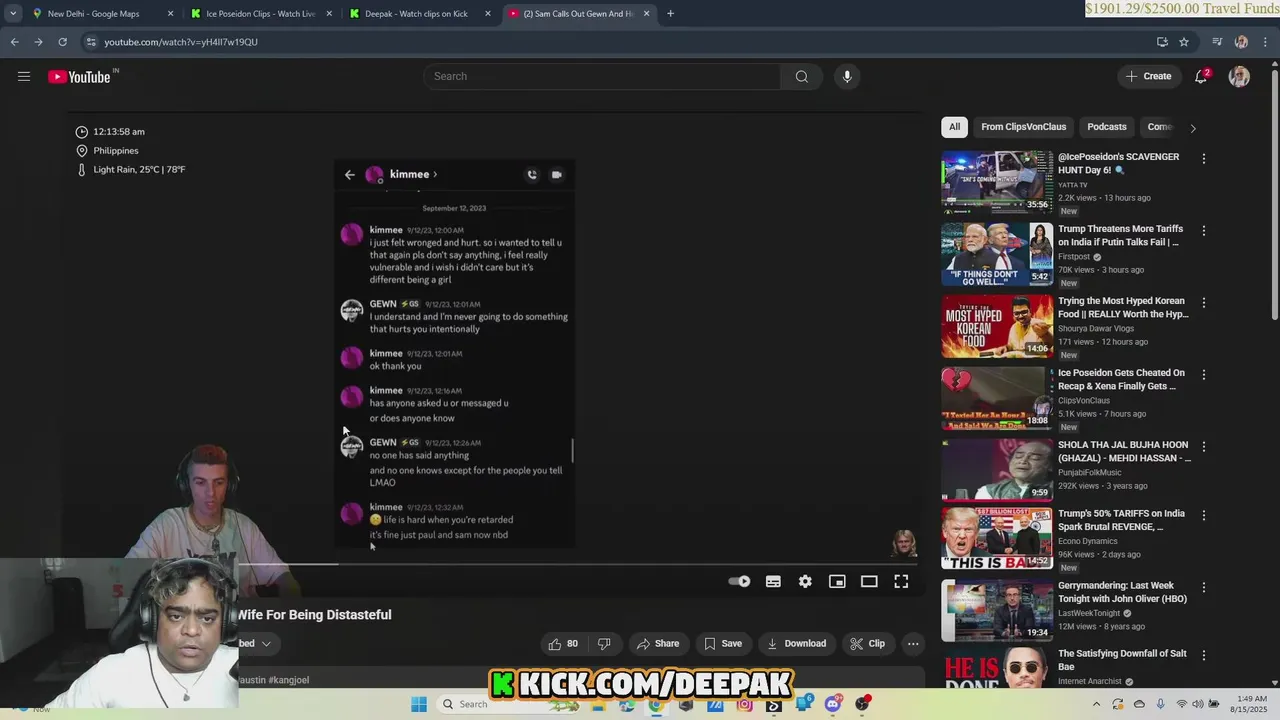Viewport: 1280px width, 720px height.
Task: Show hidden system tray icons
Action: [x=1097, y=704]
